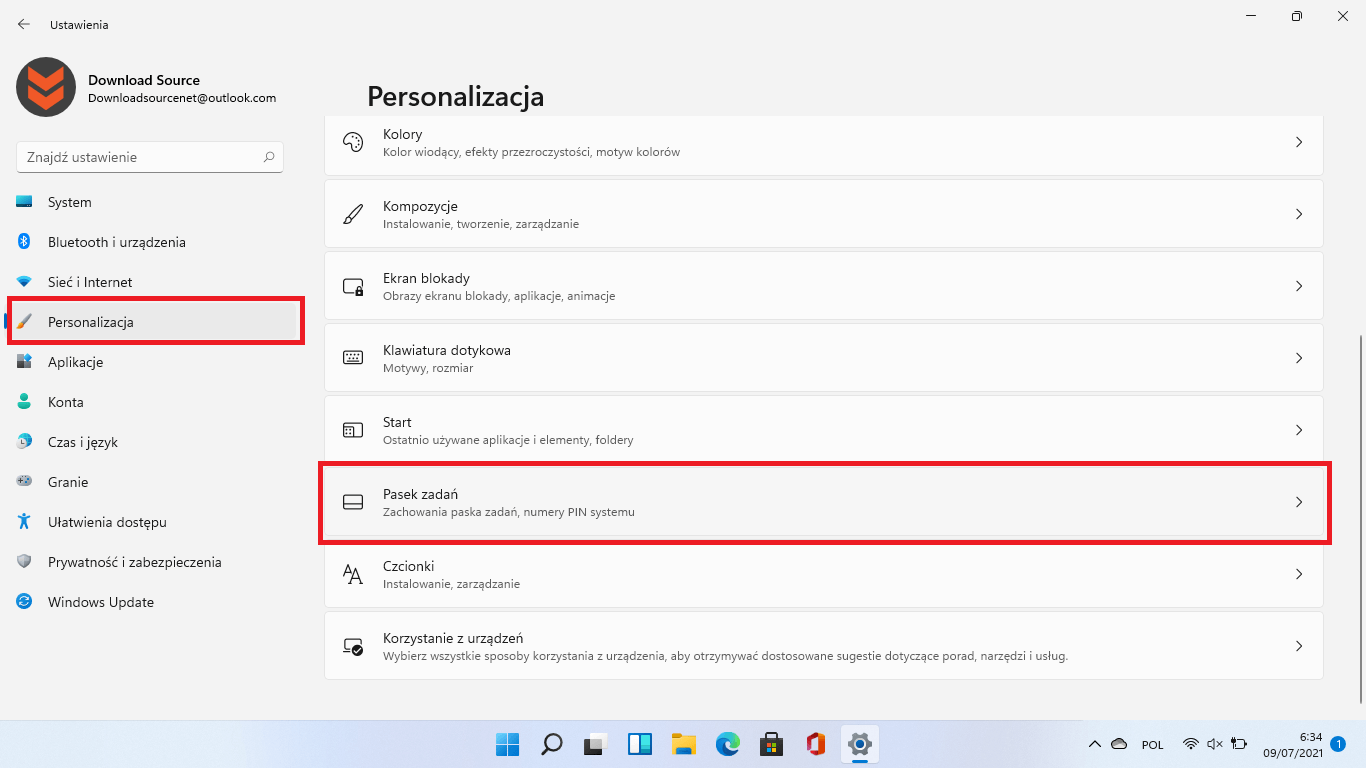Click the Kolory palette icon

point(353,142)
